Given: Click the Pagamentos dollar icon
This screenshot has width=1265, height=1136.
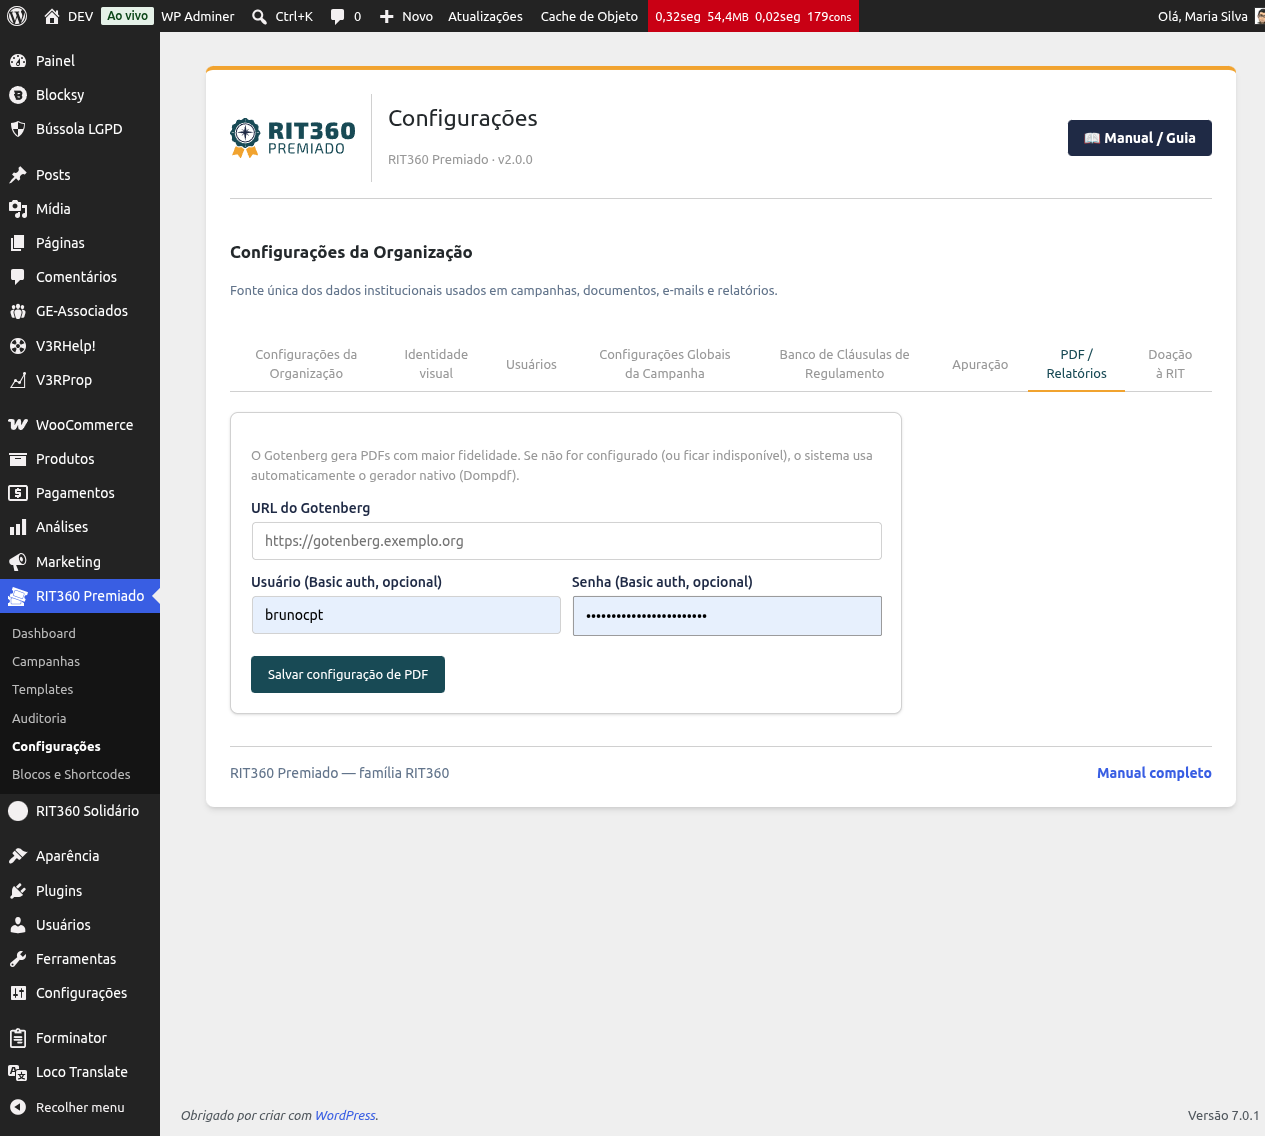Looking at the screenshot, I should click(18, 493).
